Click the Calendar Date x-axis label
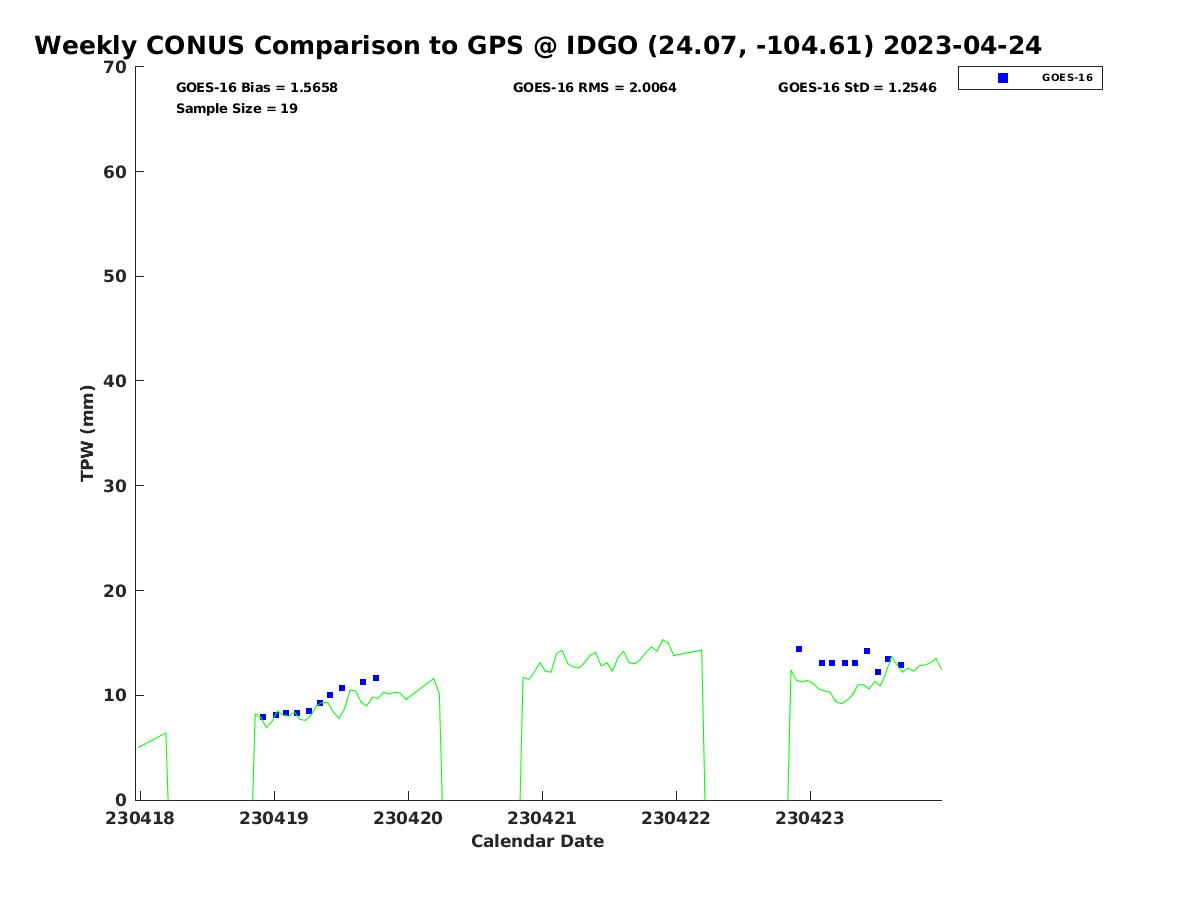Viewport: 1200px width, 900px height. pos(538,842)
